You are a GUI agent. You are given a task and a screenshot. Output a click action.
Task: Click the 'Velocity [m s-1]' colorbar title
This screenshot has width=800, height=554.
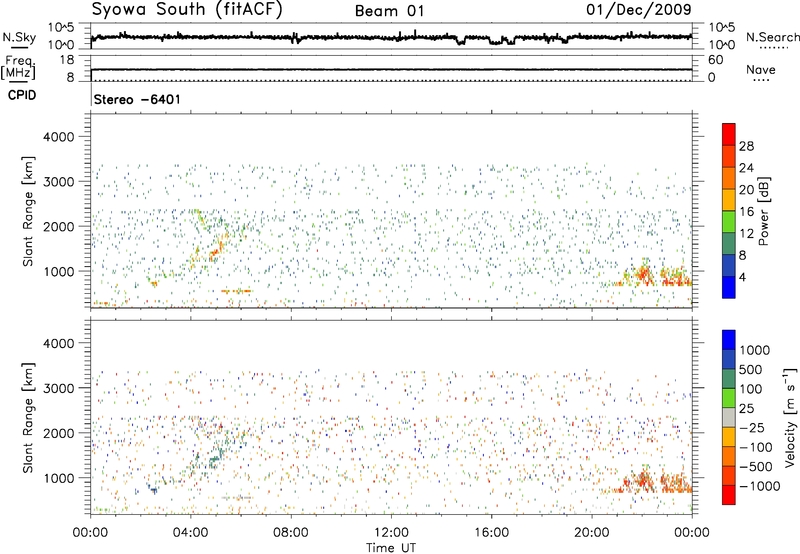click(x=790, y=417)
